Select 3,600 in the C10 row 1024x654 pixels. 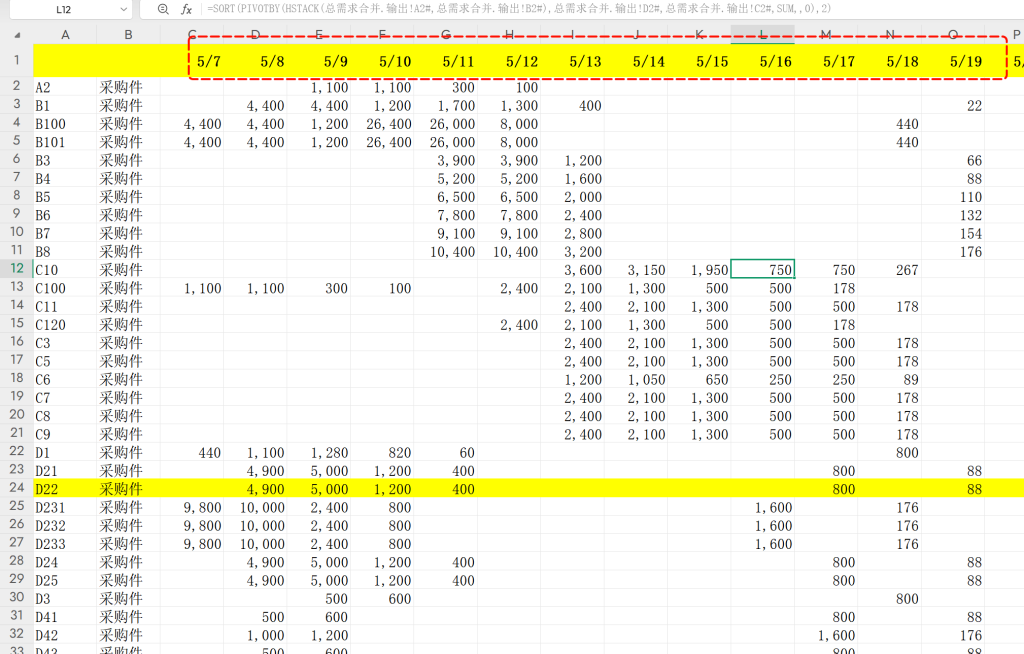coord(572,270)
